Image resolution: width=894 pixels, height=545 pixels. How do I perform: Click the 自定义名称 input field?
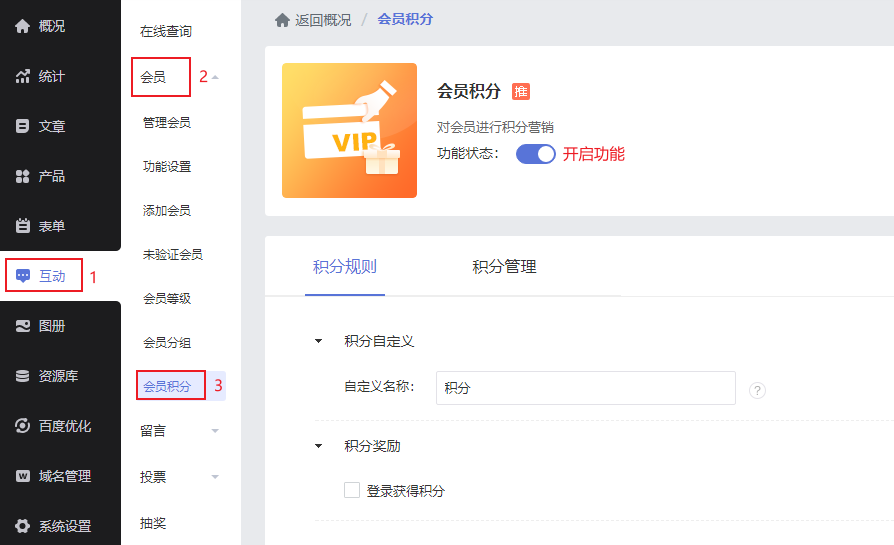586,388
